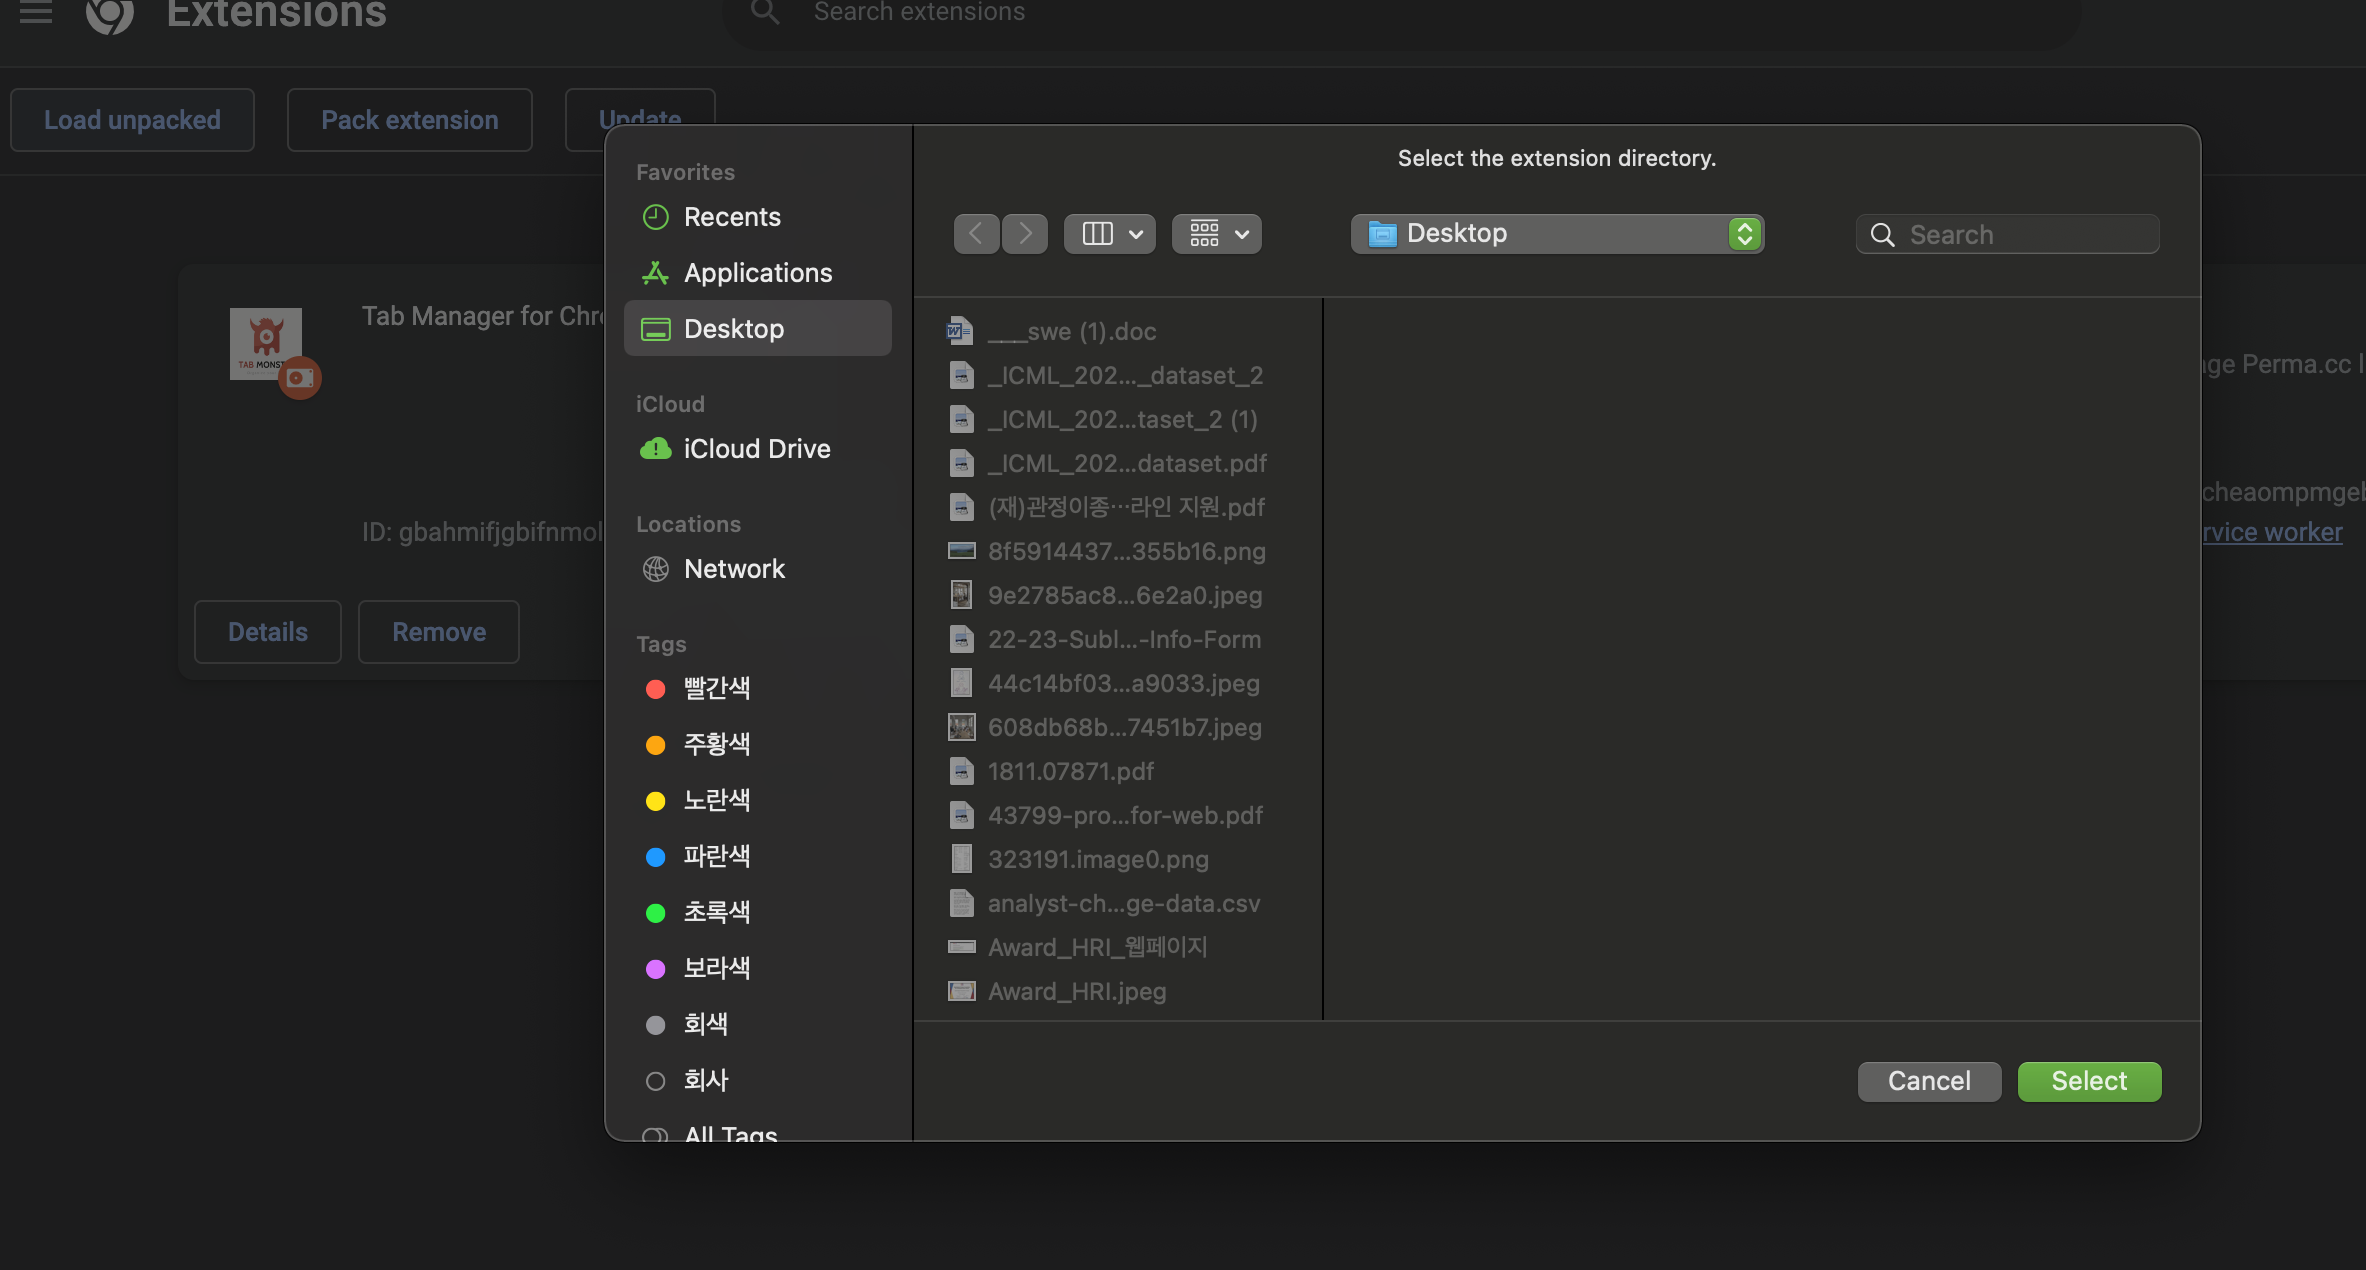Viewport: 2366px width, 1270px height.
Task: Open iCloud Drive in sidebar
Action: click(x=756, y=449)
